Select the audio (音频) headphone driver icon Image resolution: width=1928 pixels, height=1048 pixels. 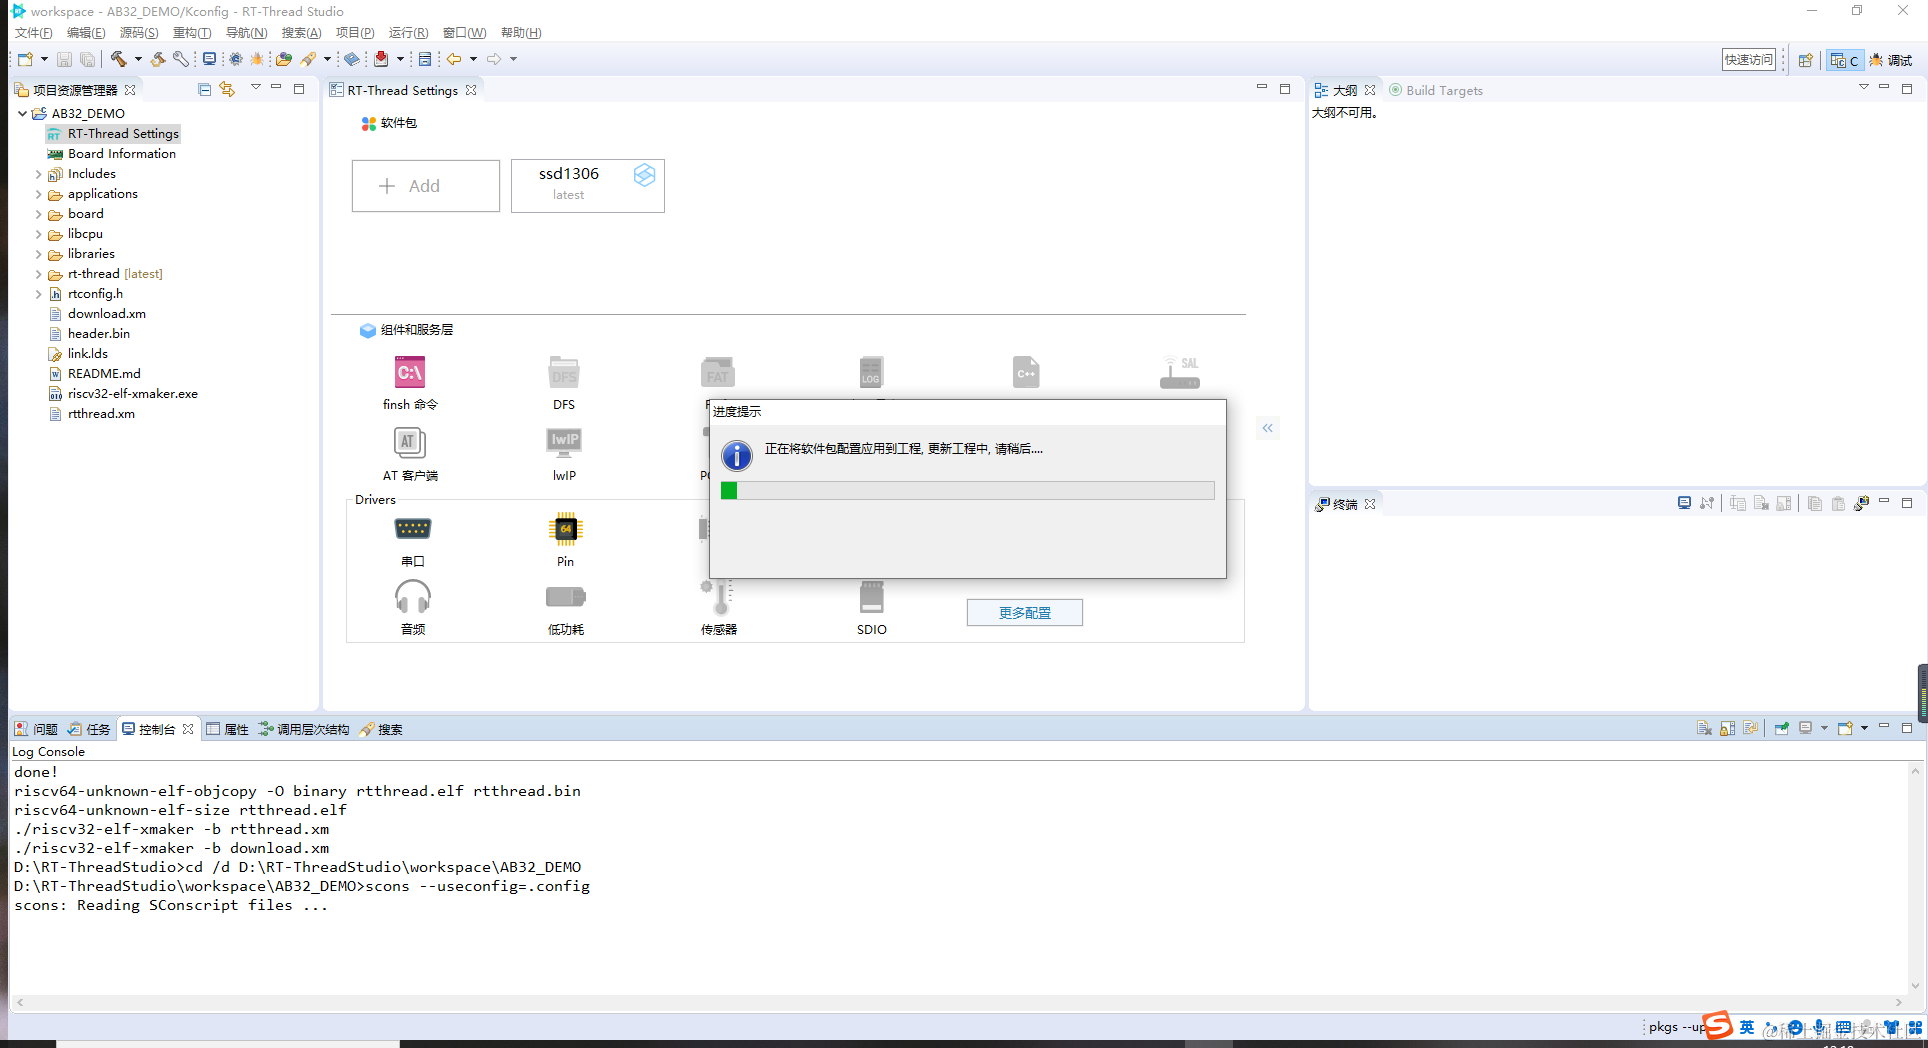point(412,597)
